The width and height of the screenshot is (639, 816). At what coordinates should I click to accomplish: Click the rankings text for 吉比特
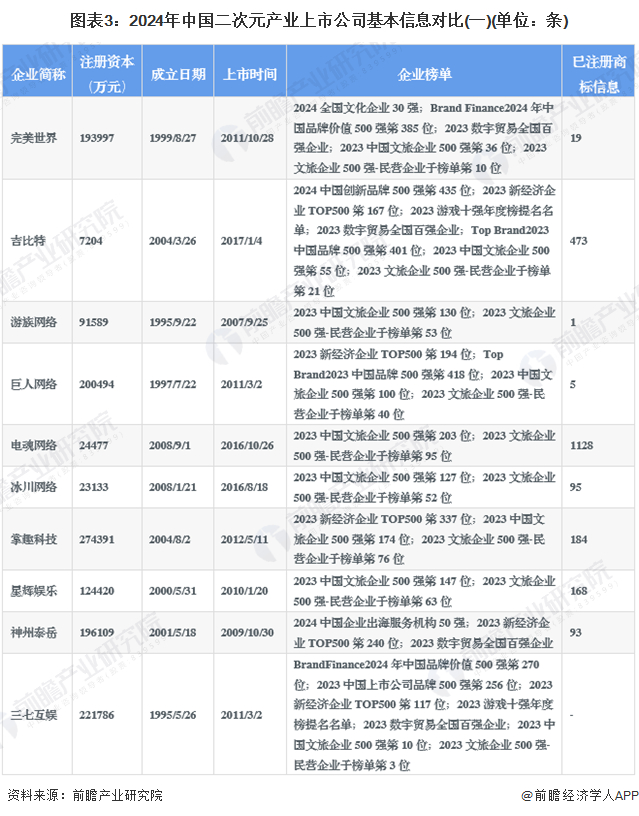coord(424,240)
